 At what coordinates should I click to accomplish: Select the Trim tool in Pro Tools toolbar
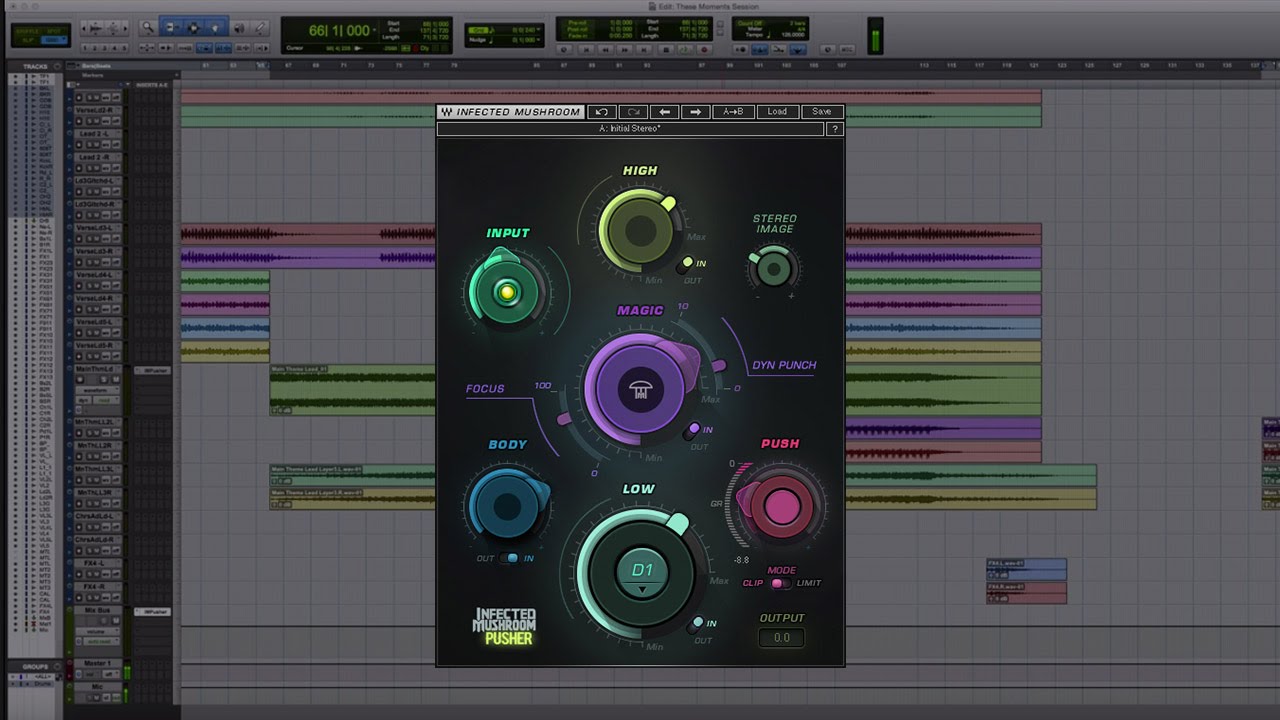171,27
